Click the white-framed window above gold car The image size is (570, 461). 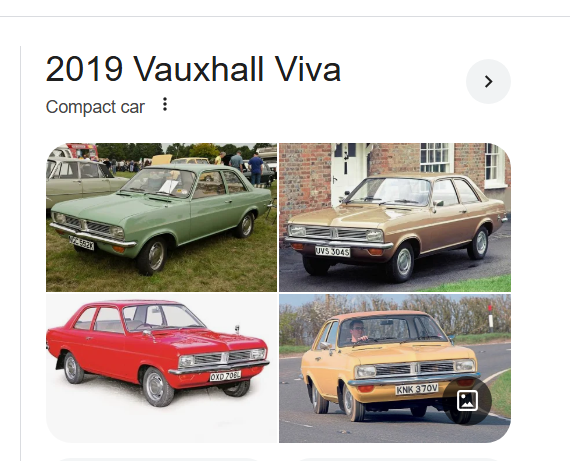click(437, 157)
